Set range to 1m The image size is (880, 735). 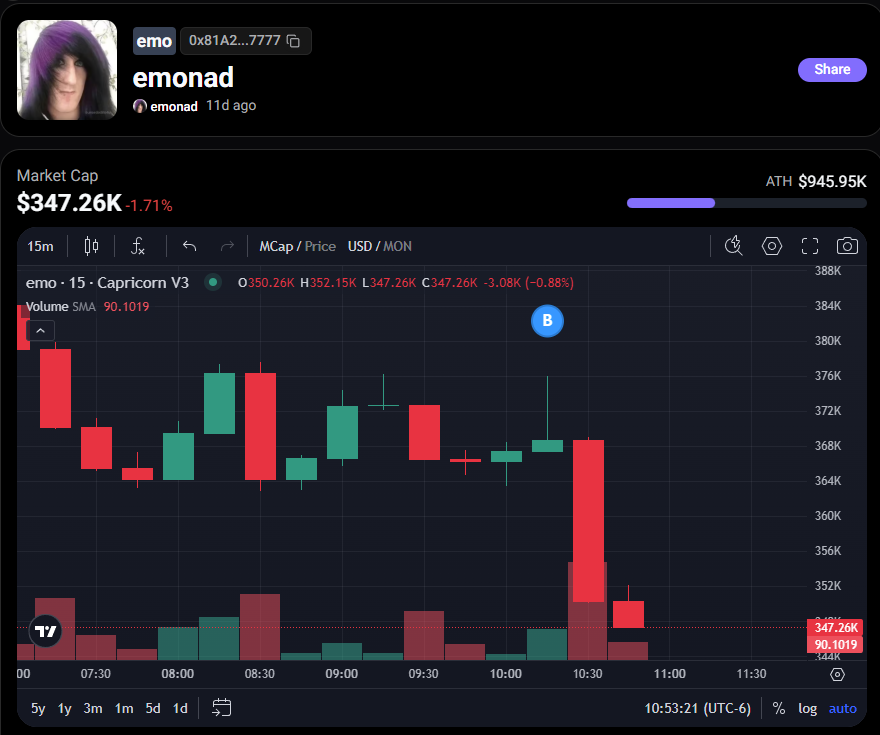pos(124,709)
